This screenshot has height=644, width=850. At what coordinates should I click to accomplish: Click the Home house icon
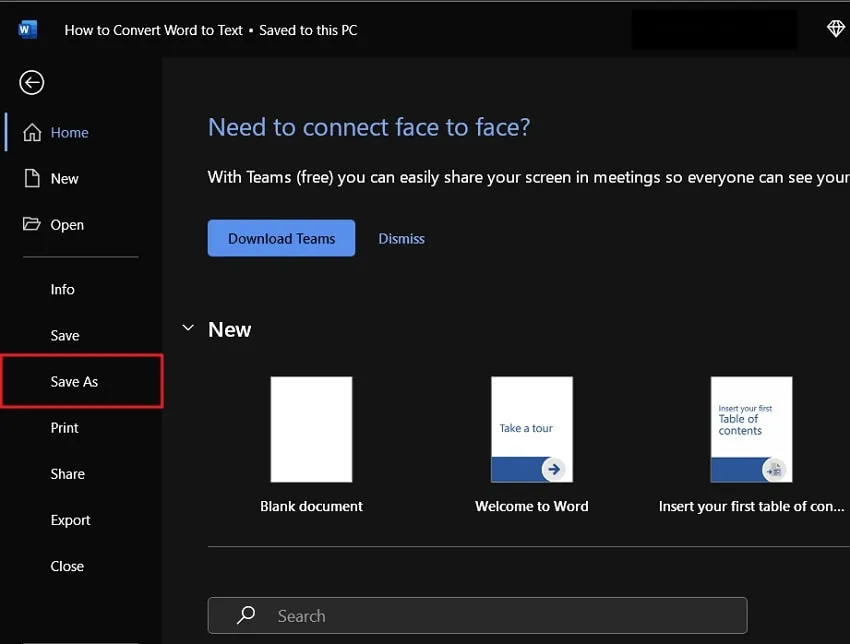click(x=32, y=133)
